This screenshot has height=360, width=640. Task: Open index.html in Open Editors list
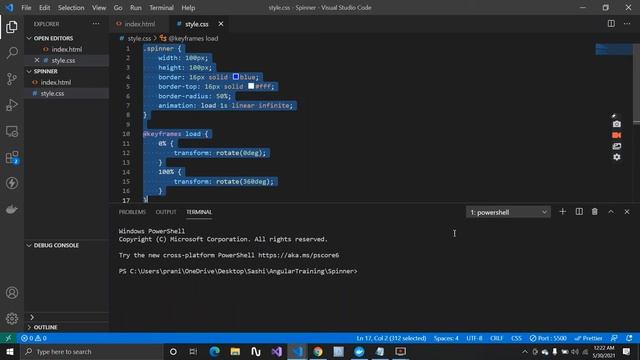[67, 49]
